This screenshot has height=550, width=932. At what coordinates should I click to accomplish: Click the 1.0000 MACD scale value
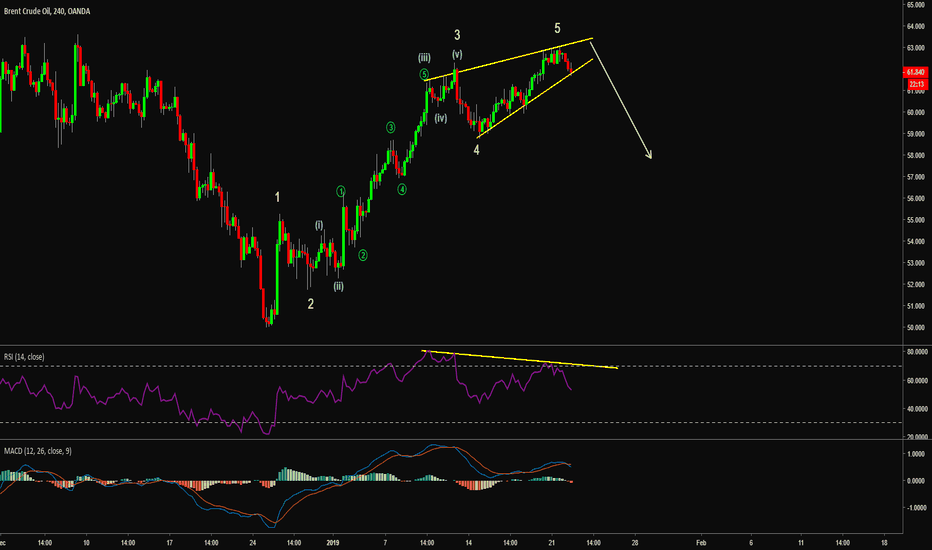[x=916, y=454]
